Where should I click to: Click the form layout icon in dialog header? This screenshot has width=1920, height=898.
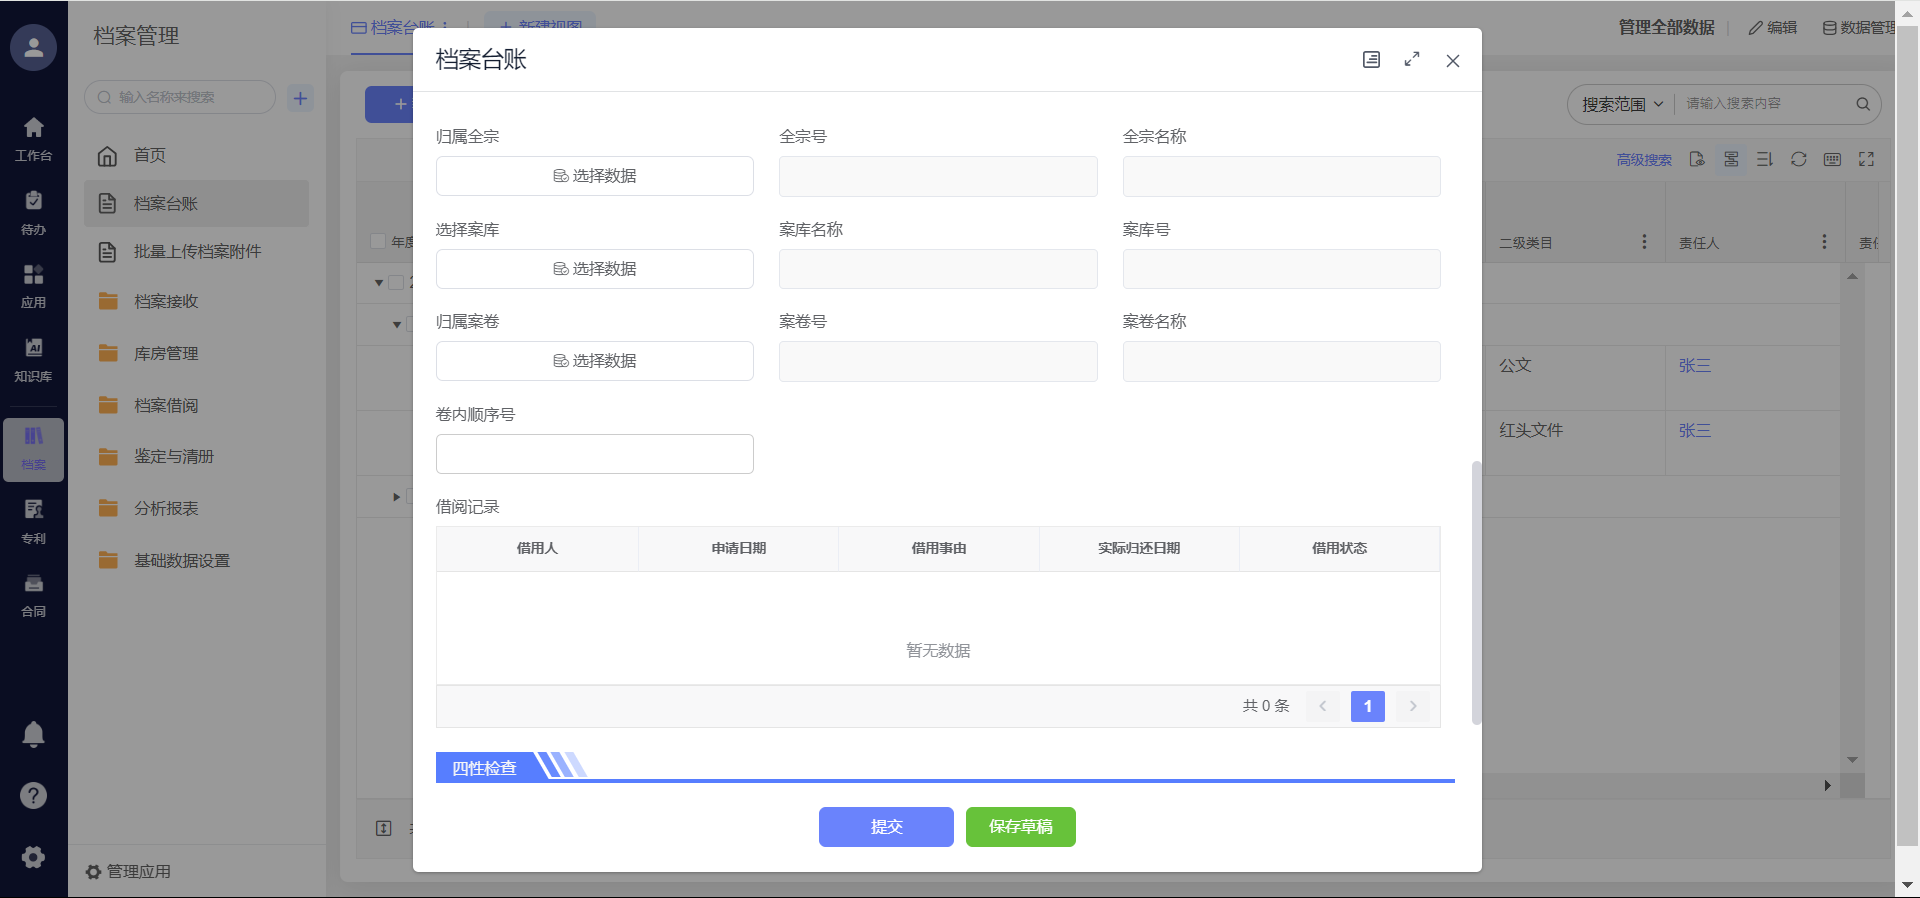[1371, 60]
